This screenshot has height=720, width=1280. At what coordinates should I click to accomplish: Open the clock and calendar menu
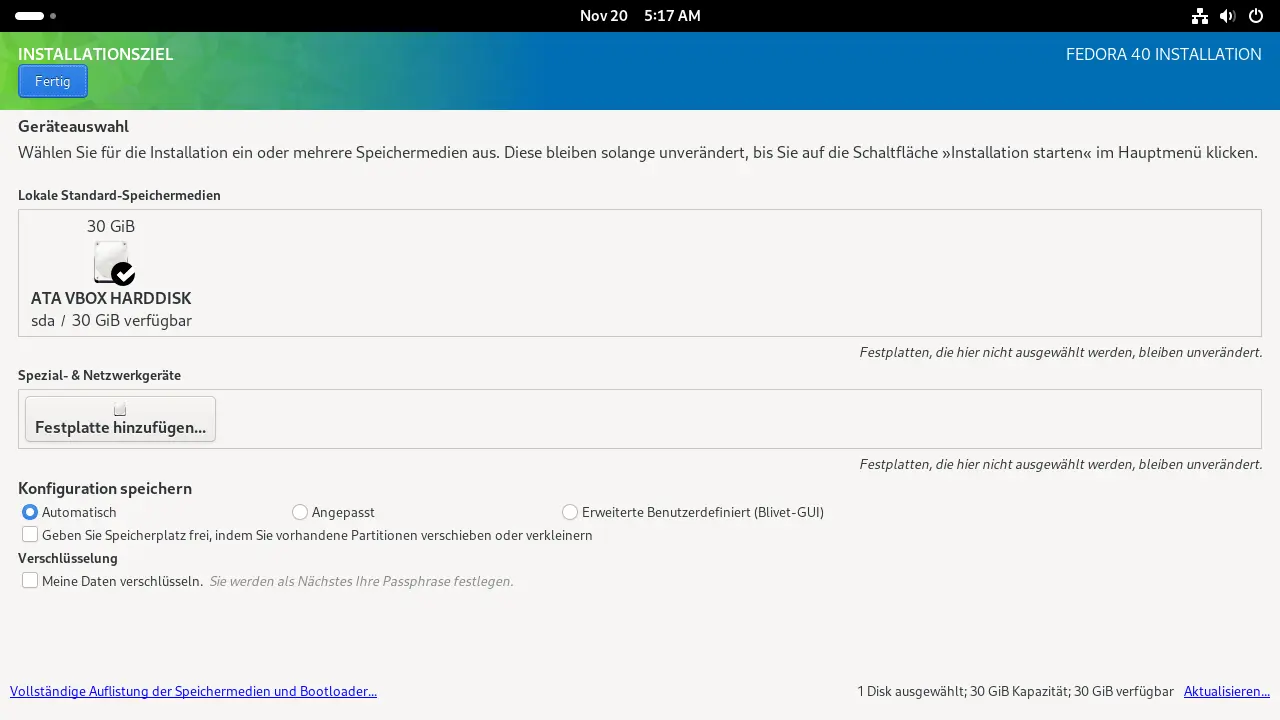point(640,16)
